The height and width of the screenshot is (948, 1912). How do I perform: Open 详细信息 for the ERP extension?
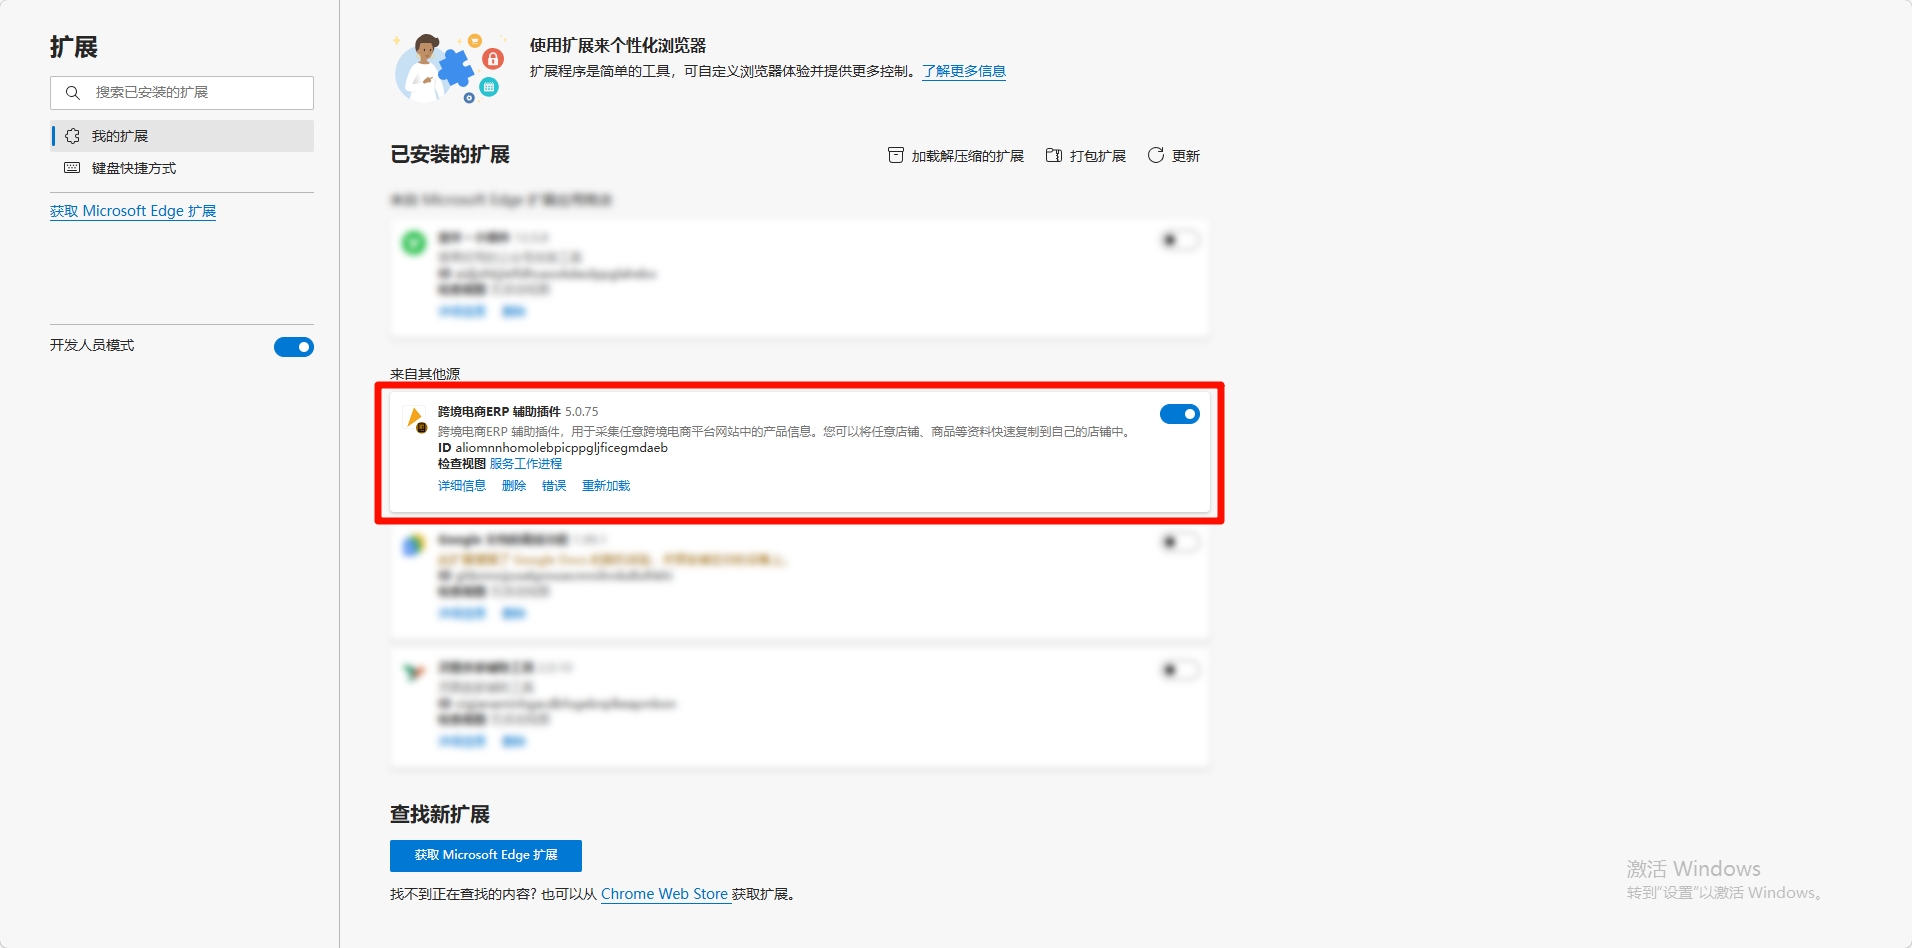pyautogui.click(x=462, y=486)
